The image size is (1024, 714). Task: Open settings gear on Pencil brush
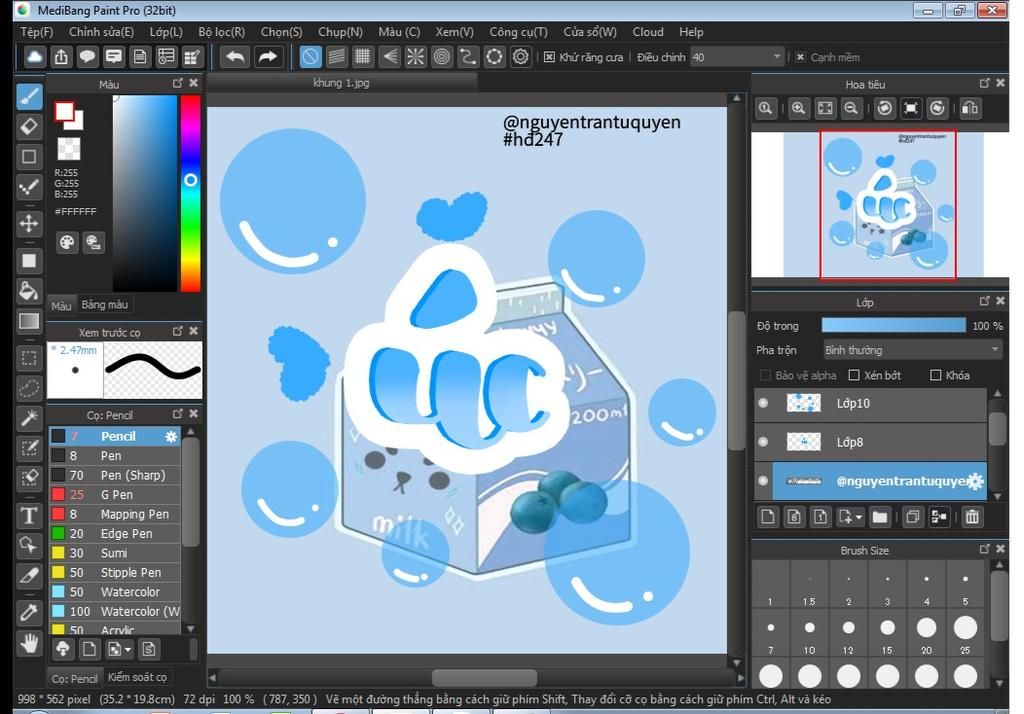pyautogui.click(x=171, y=436)
